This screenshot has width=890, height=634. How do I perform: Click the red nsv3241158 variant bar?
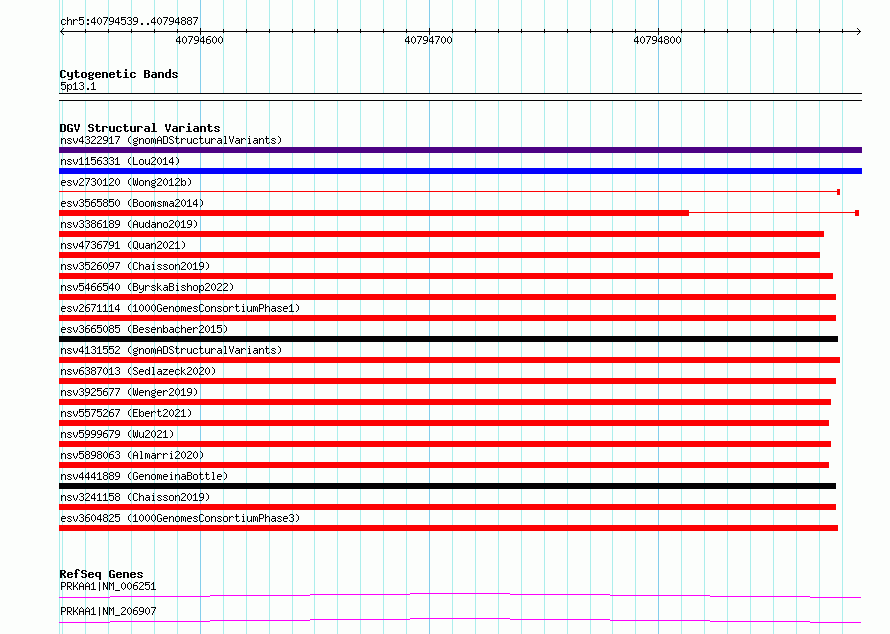pyautogui.click(x=447, y=507)
